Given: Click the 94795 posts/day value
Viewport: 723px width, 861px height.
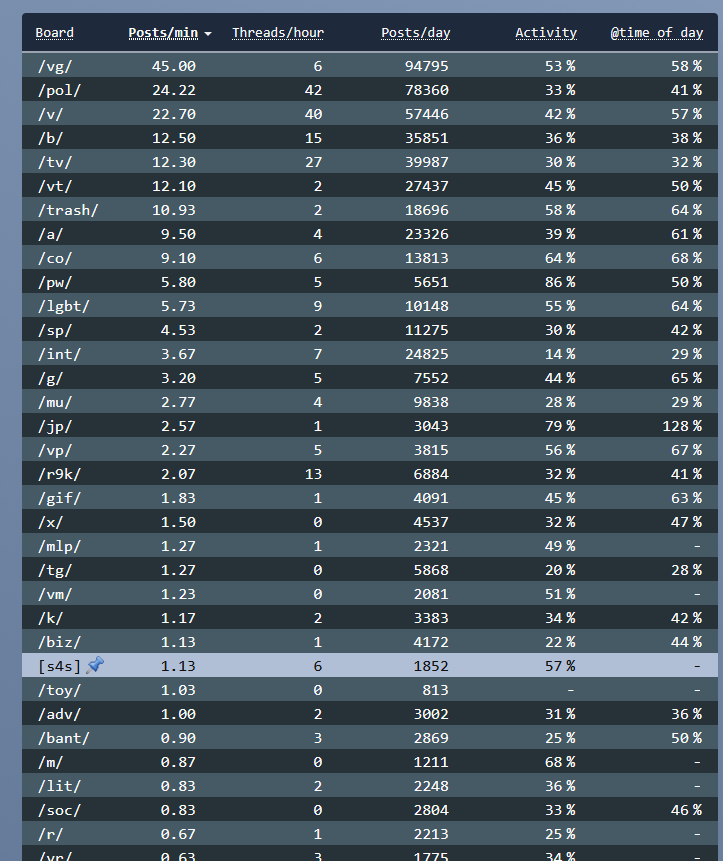Looking at the screenshot, I should pyautogui.click(x=427, y=66).
